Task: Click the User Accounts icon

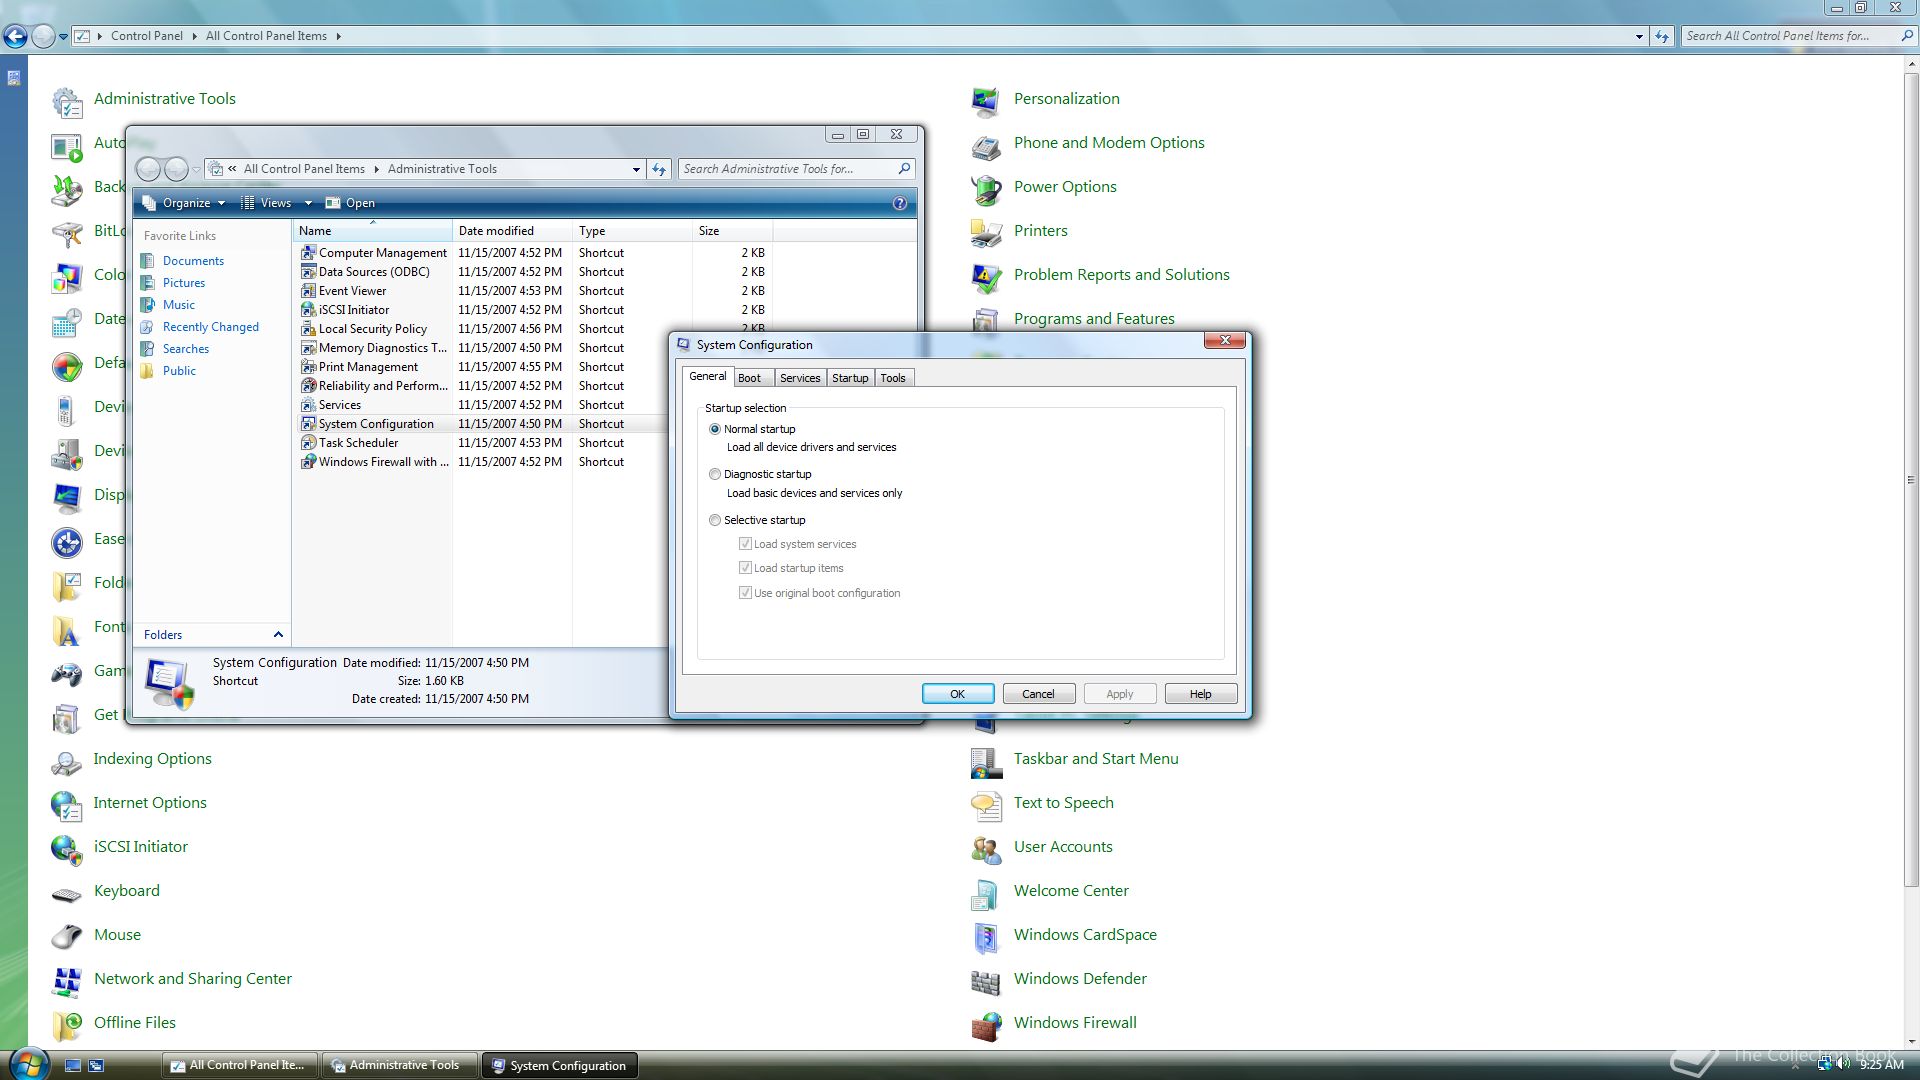Action: pos(986,849)
